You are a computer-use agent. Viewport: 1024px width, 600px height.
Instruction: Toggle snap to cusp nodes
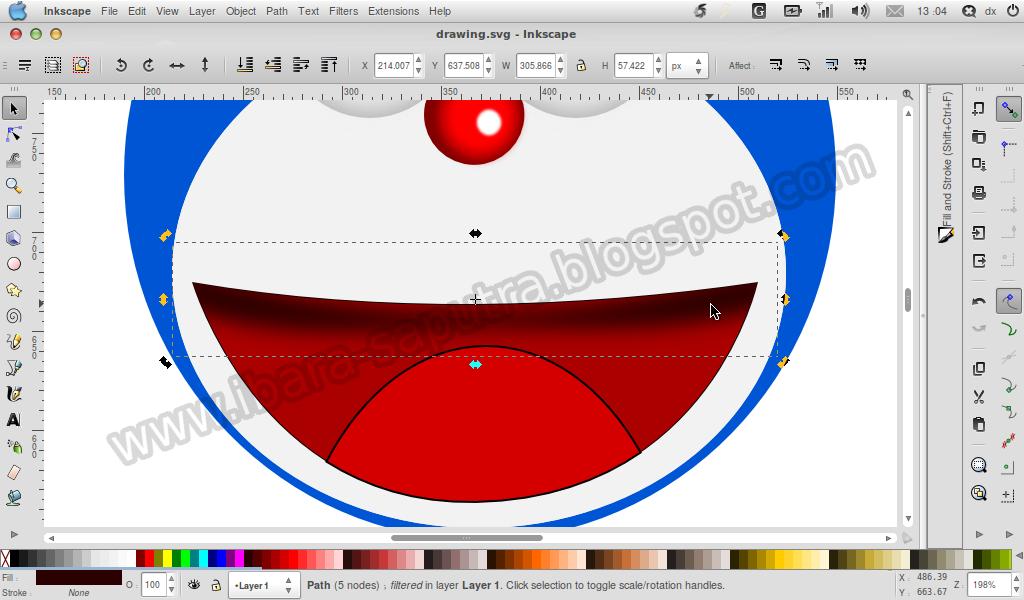[1009, 385]
